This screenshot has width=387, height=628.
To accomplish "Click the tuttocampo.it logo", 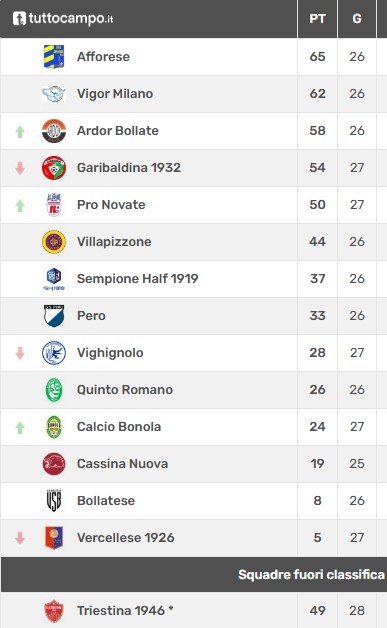I will click(x=63, y=18).
